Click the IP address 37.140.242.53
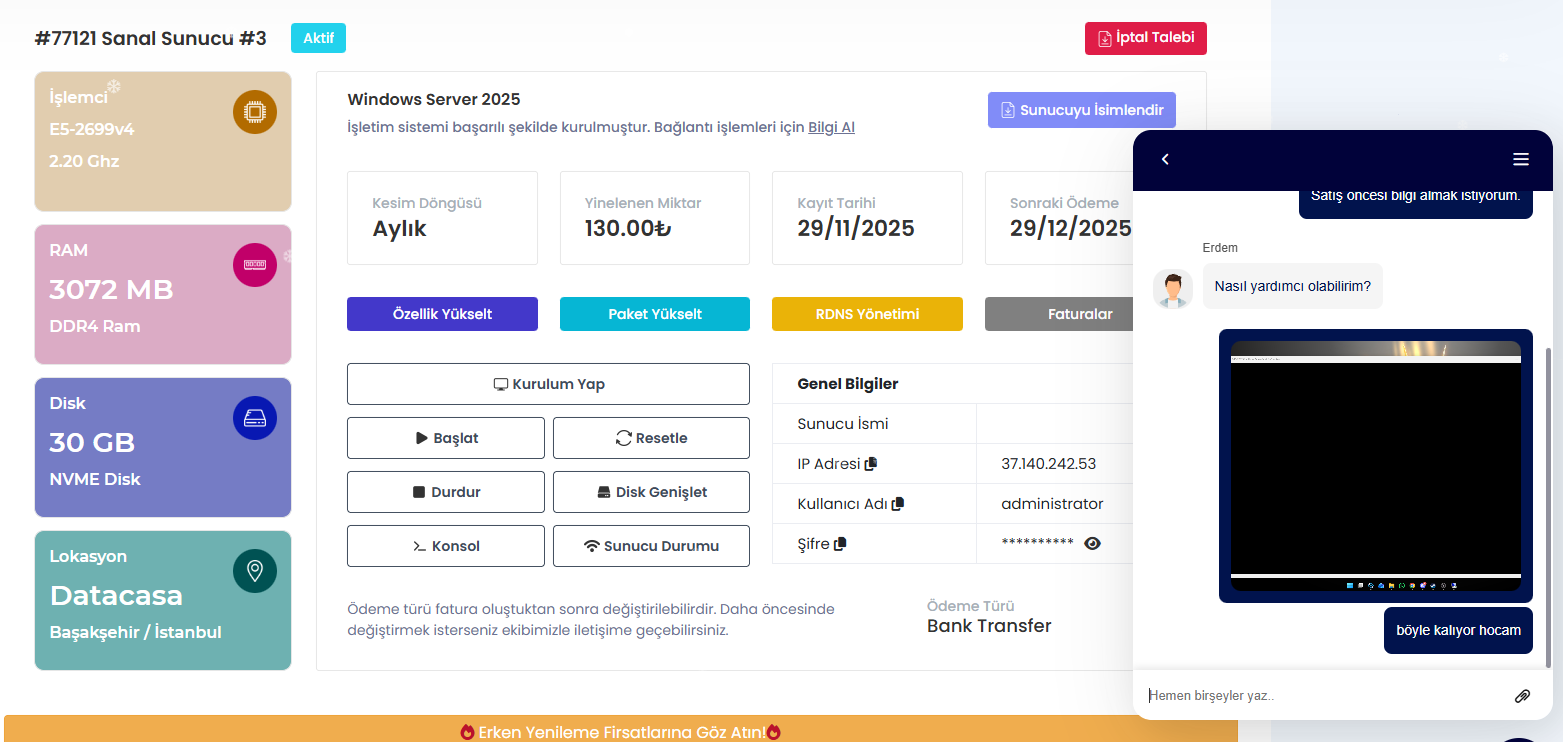The height and width of the screenshot is (742, 1563). [x=1048, y=464]
